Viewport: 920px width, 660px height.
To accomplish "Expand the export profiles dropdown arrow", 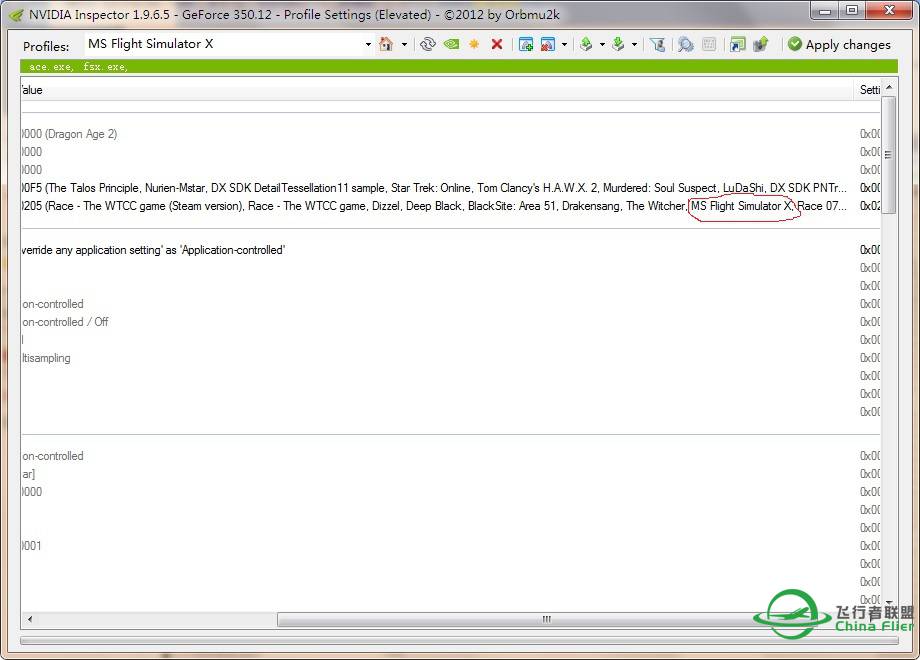I will tap(602, 44).
